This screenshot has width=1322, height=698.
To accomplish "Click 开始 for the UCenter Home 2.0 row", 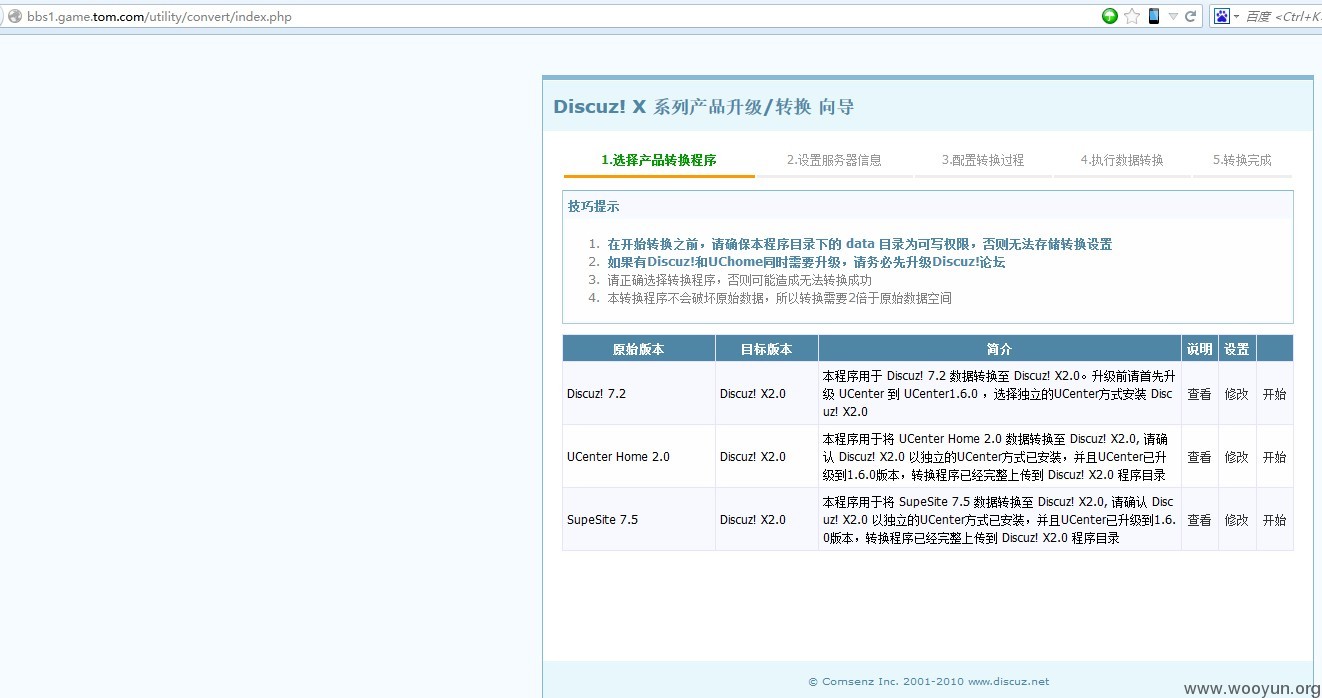I will pos(1274,457).
